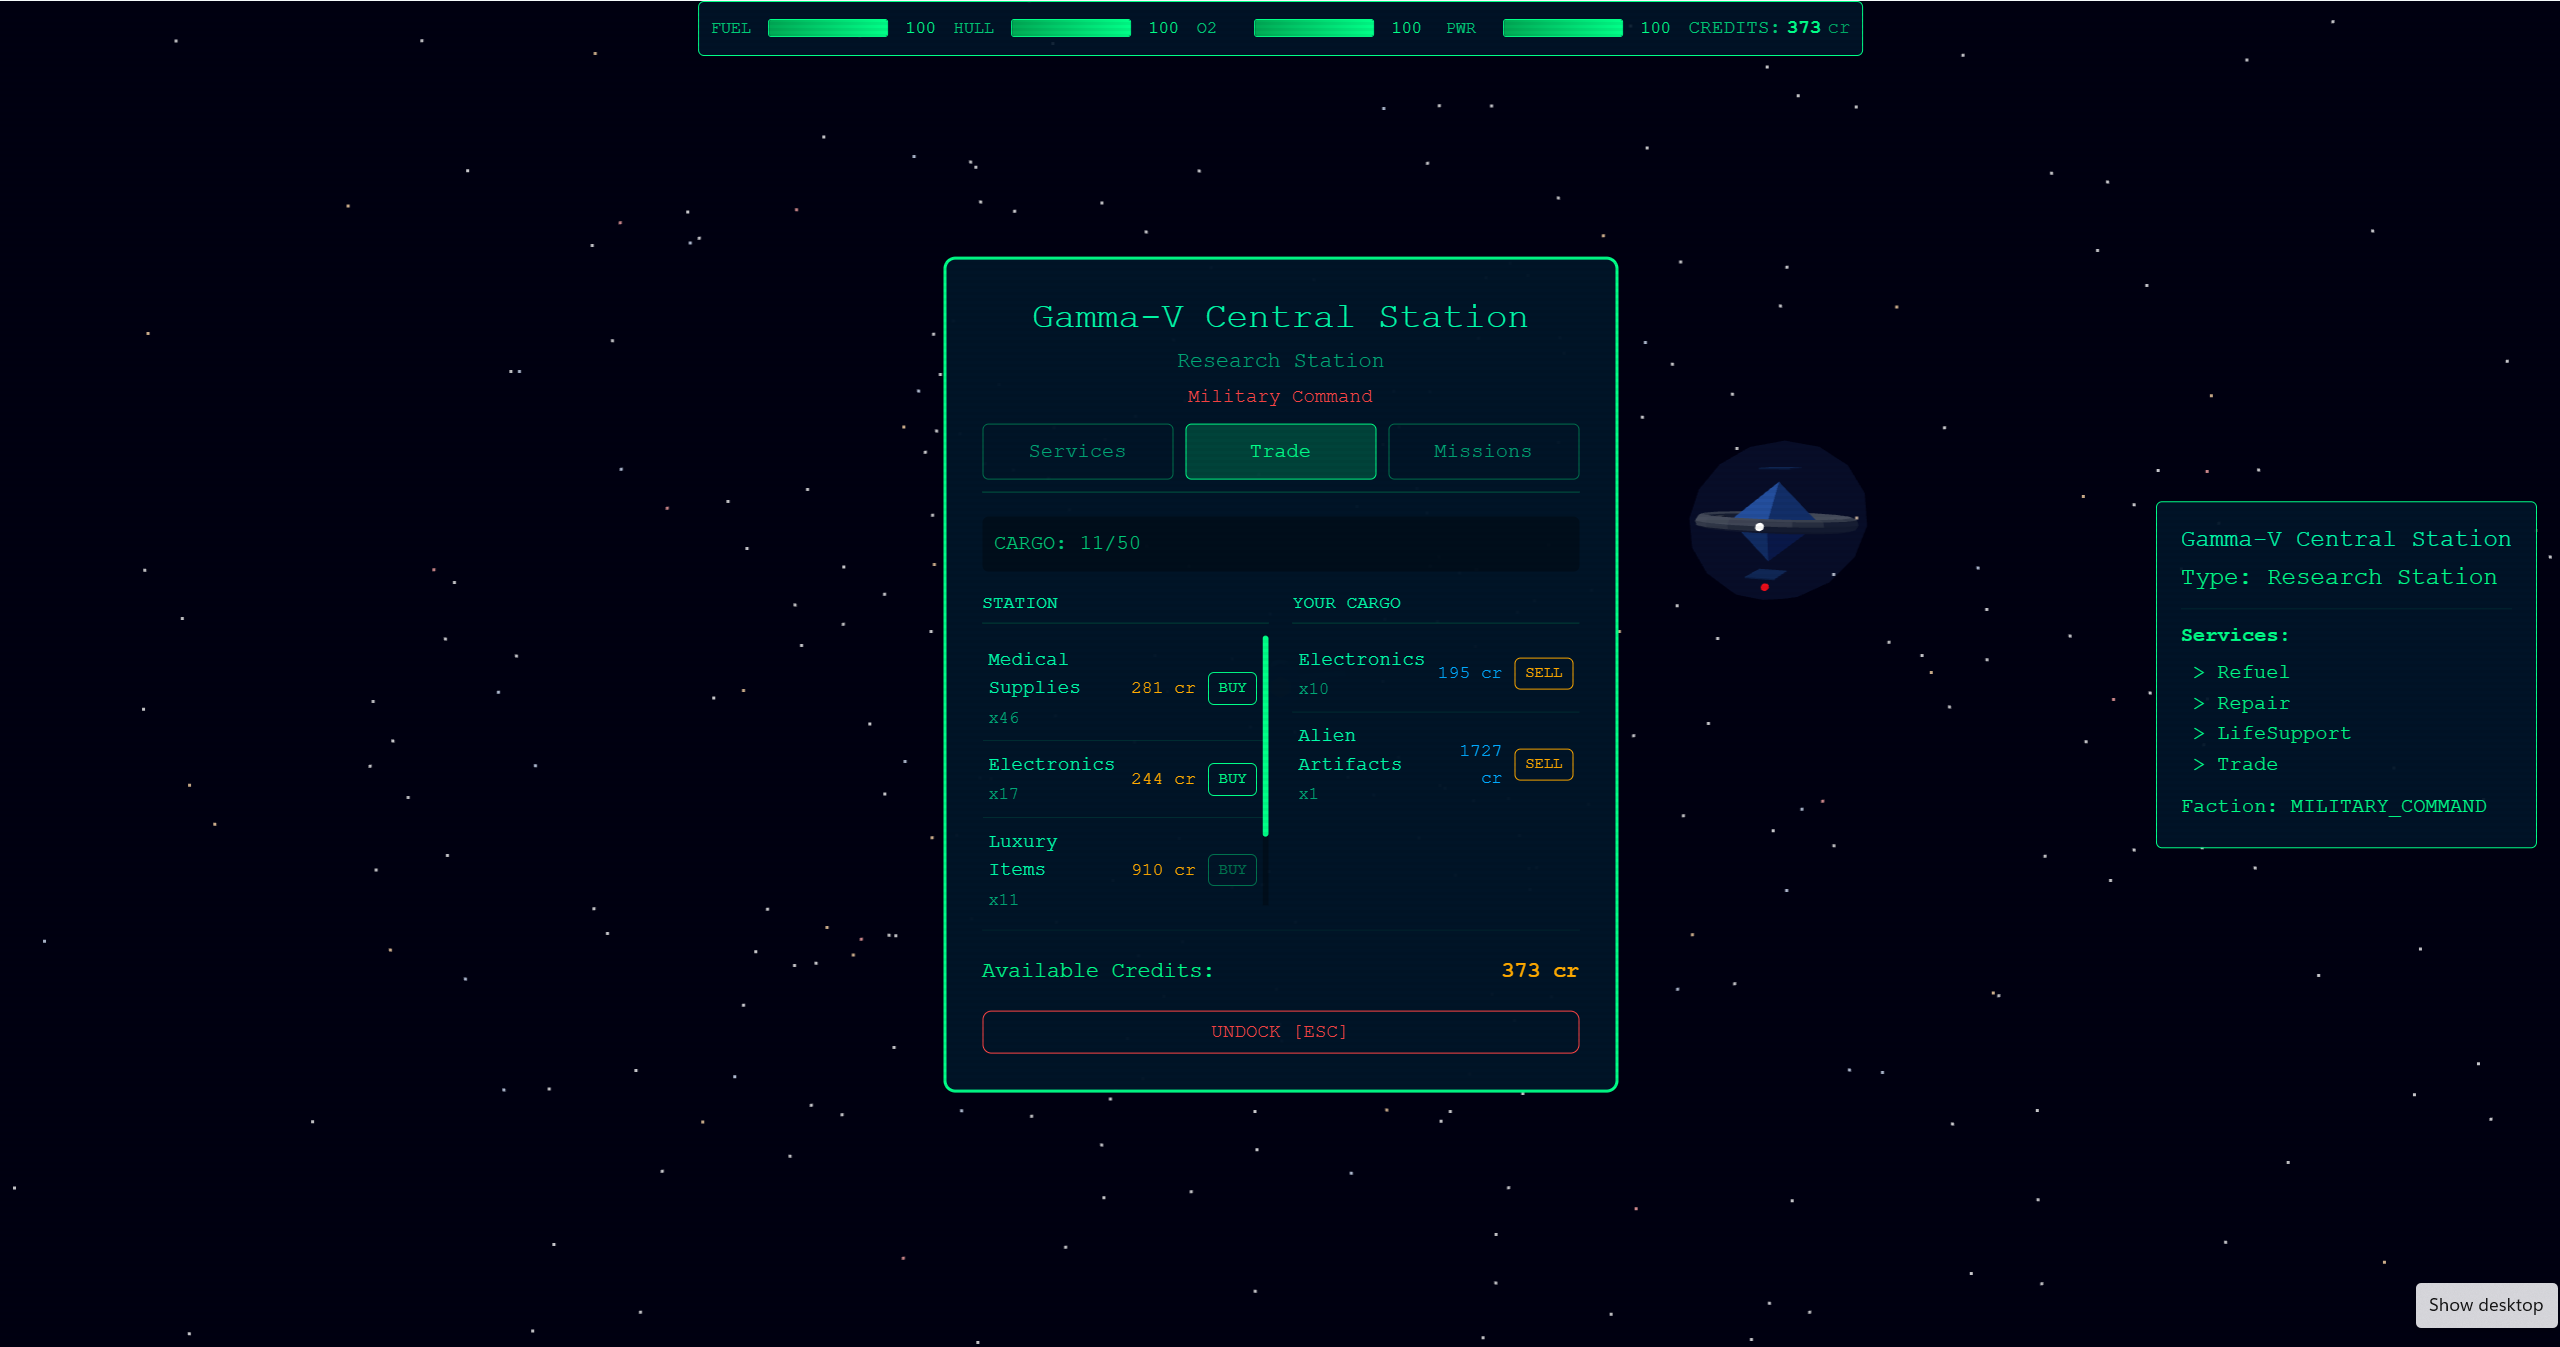
Task: Buy Luxury Items for 910 credits
Action: click(1231, 869)
